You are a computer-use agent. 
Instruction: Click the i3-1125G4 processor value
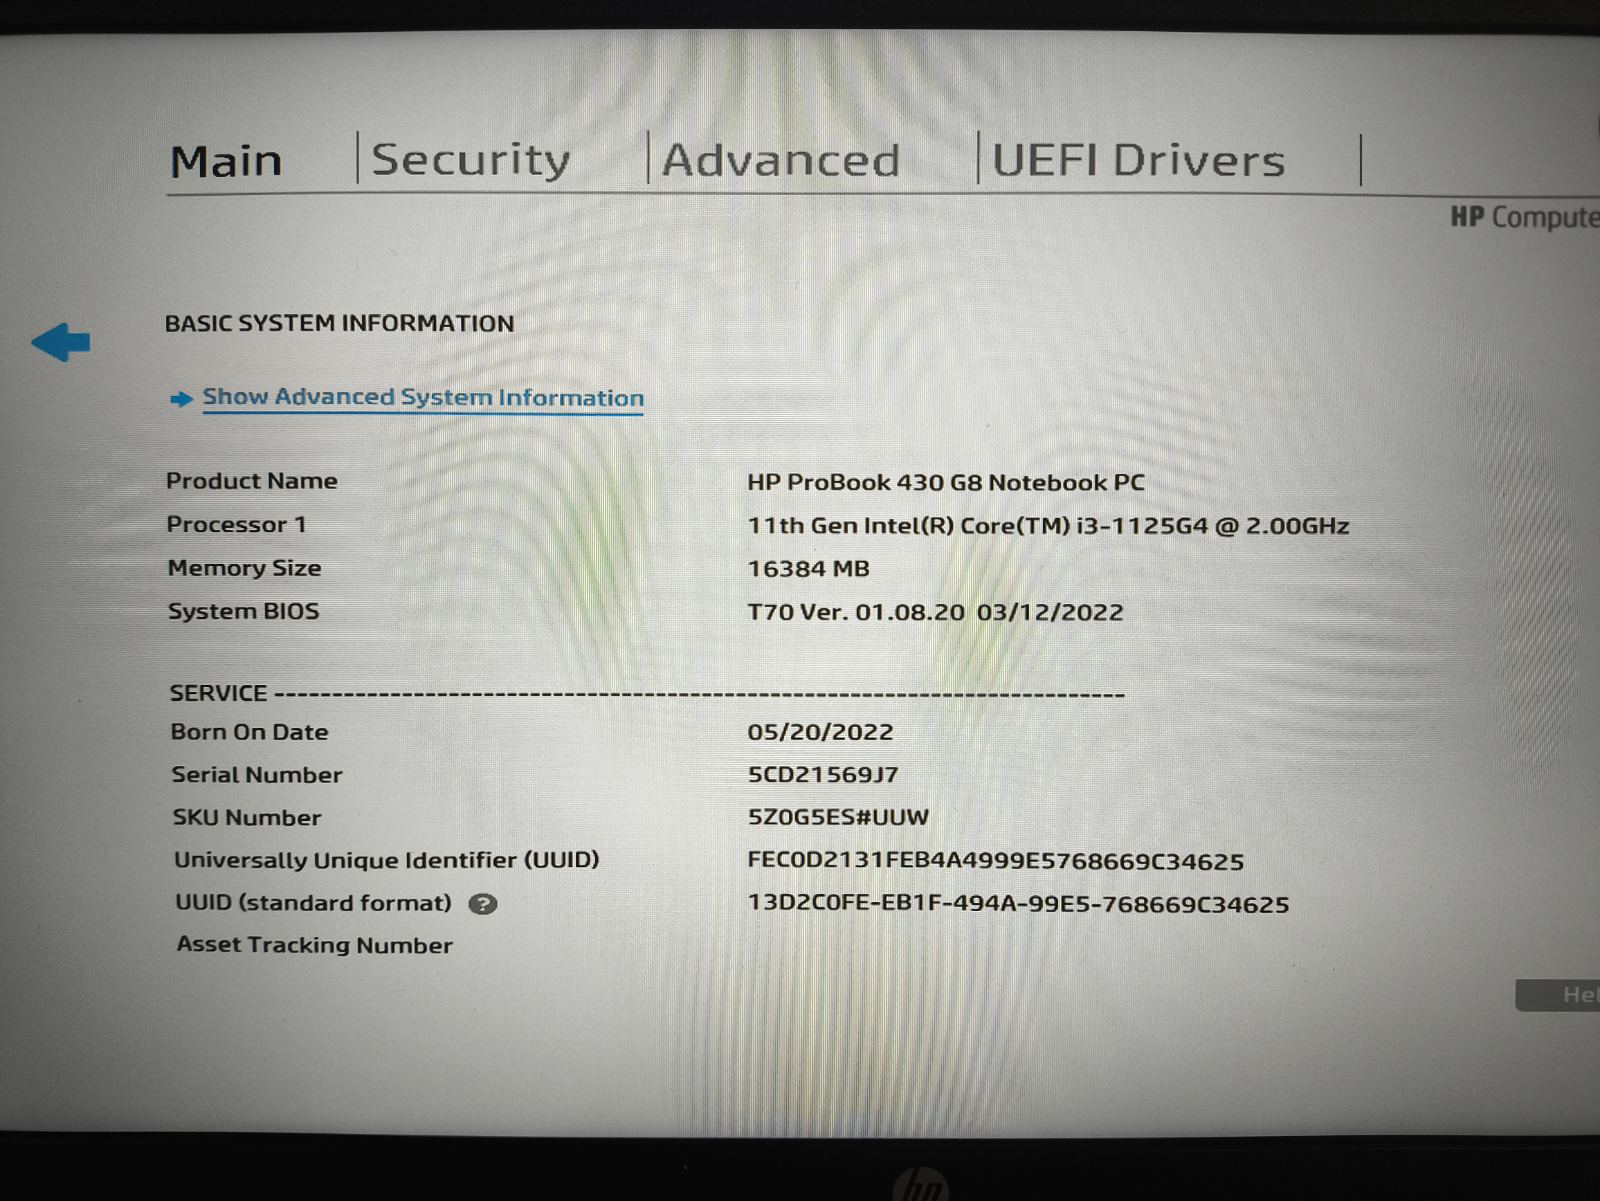pyautogui.click(x=1048, y=525)
